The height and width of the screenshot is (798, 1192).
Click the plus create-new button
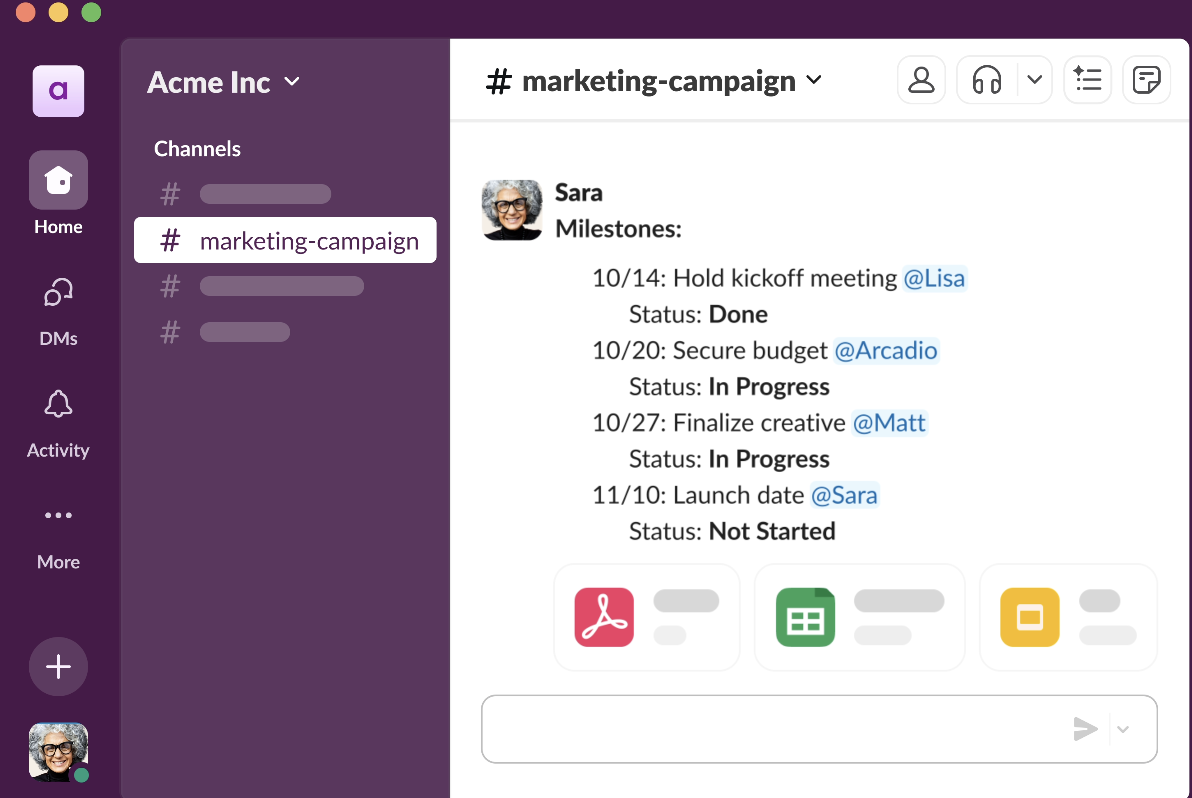58,667
